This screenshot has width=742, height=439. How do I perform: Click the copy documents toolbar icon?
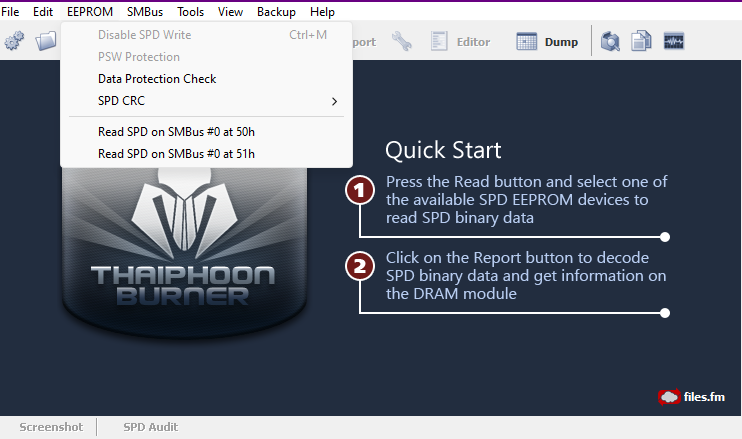pyautogui.click(x=642, y=41)
